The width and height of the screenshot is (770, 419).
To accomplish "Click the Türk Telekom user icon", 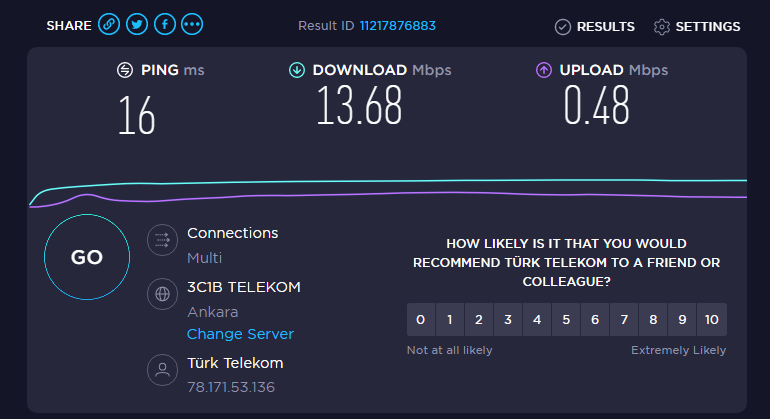I will 161,371.
